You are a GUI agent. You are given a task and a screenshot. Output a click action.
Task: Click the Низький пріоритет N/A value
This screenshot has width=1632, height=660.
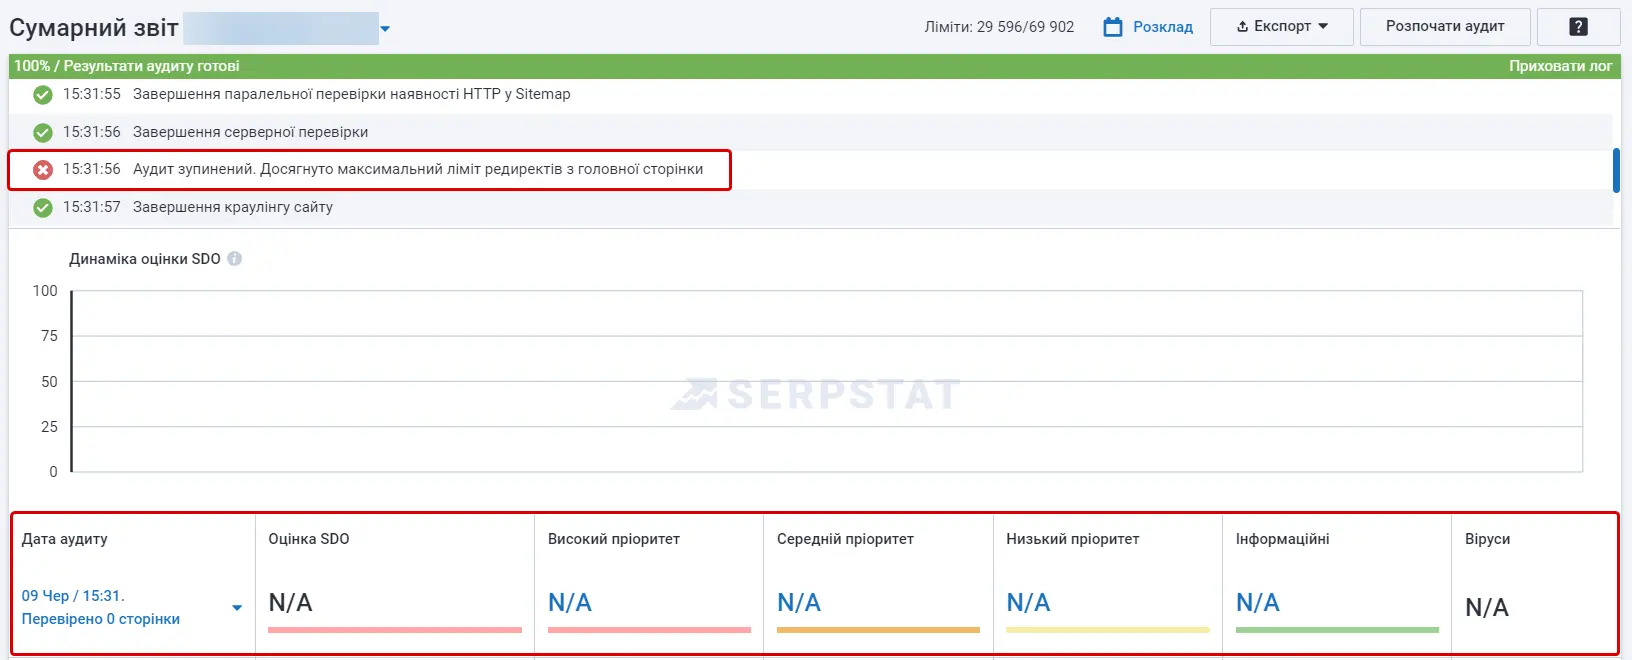coord(1028,603)
